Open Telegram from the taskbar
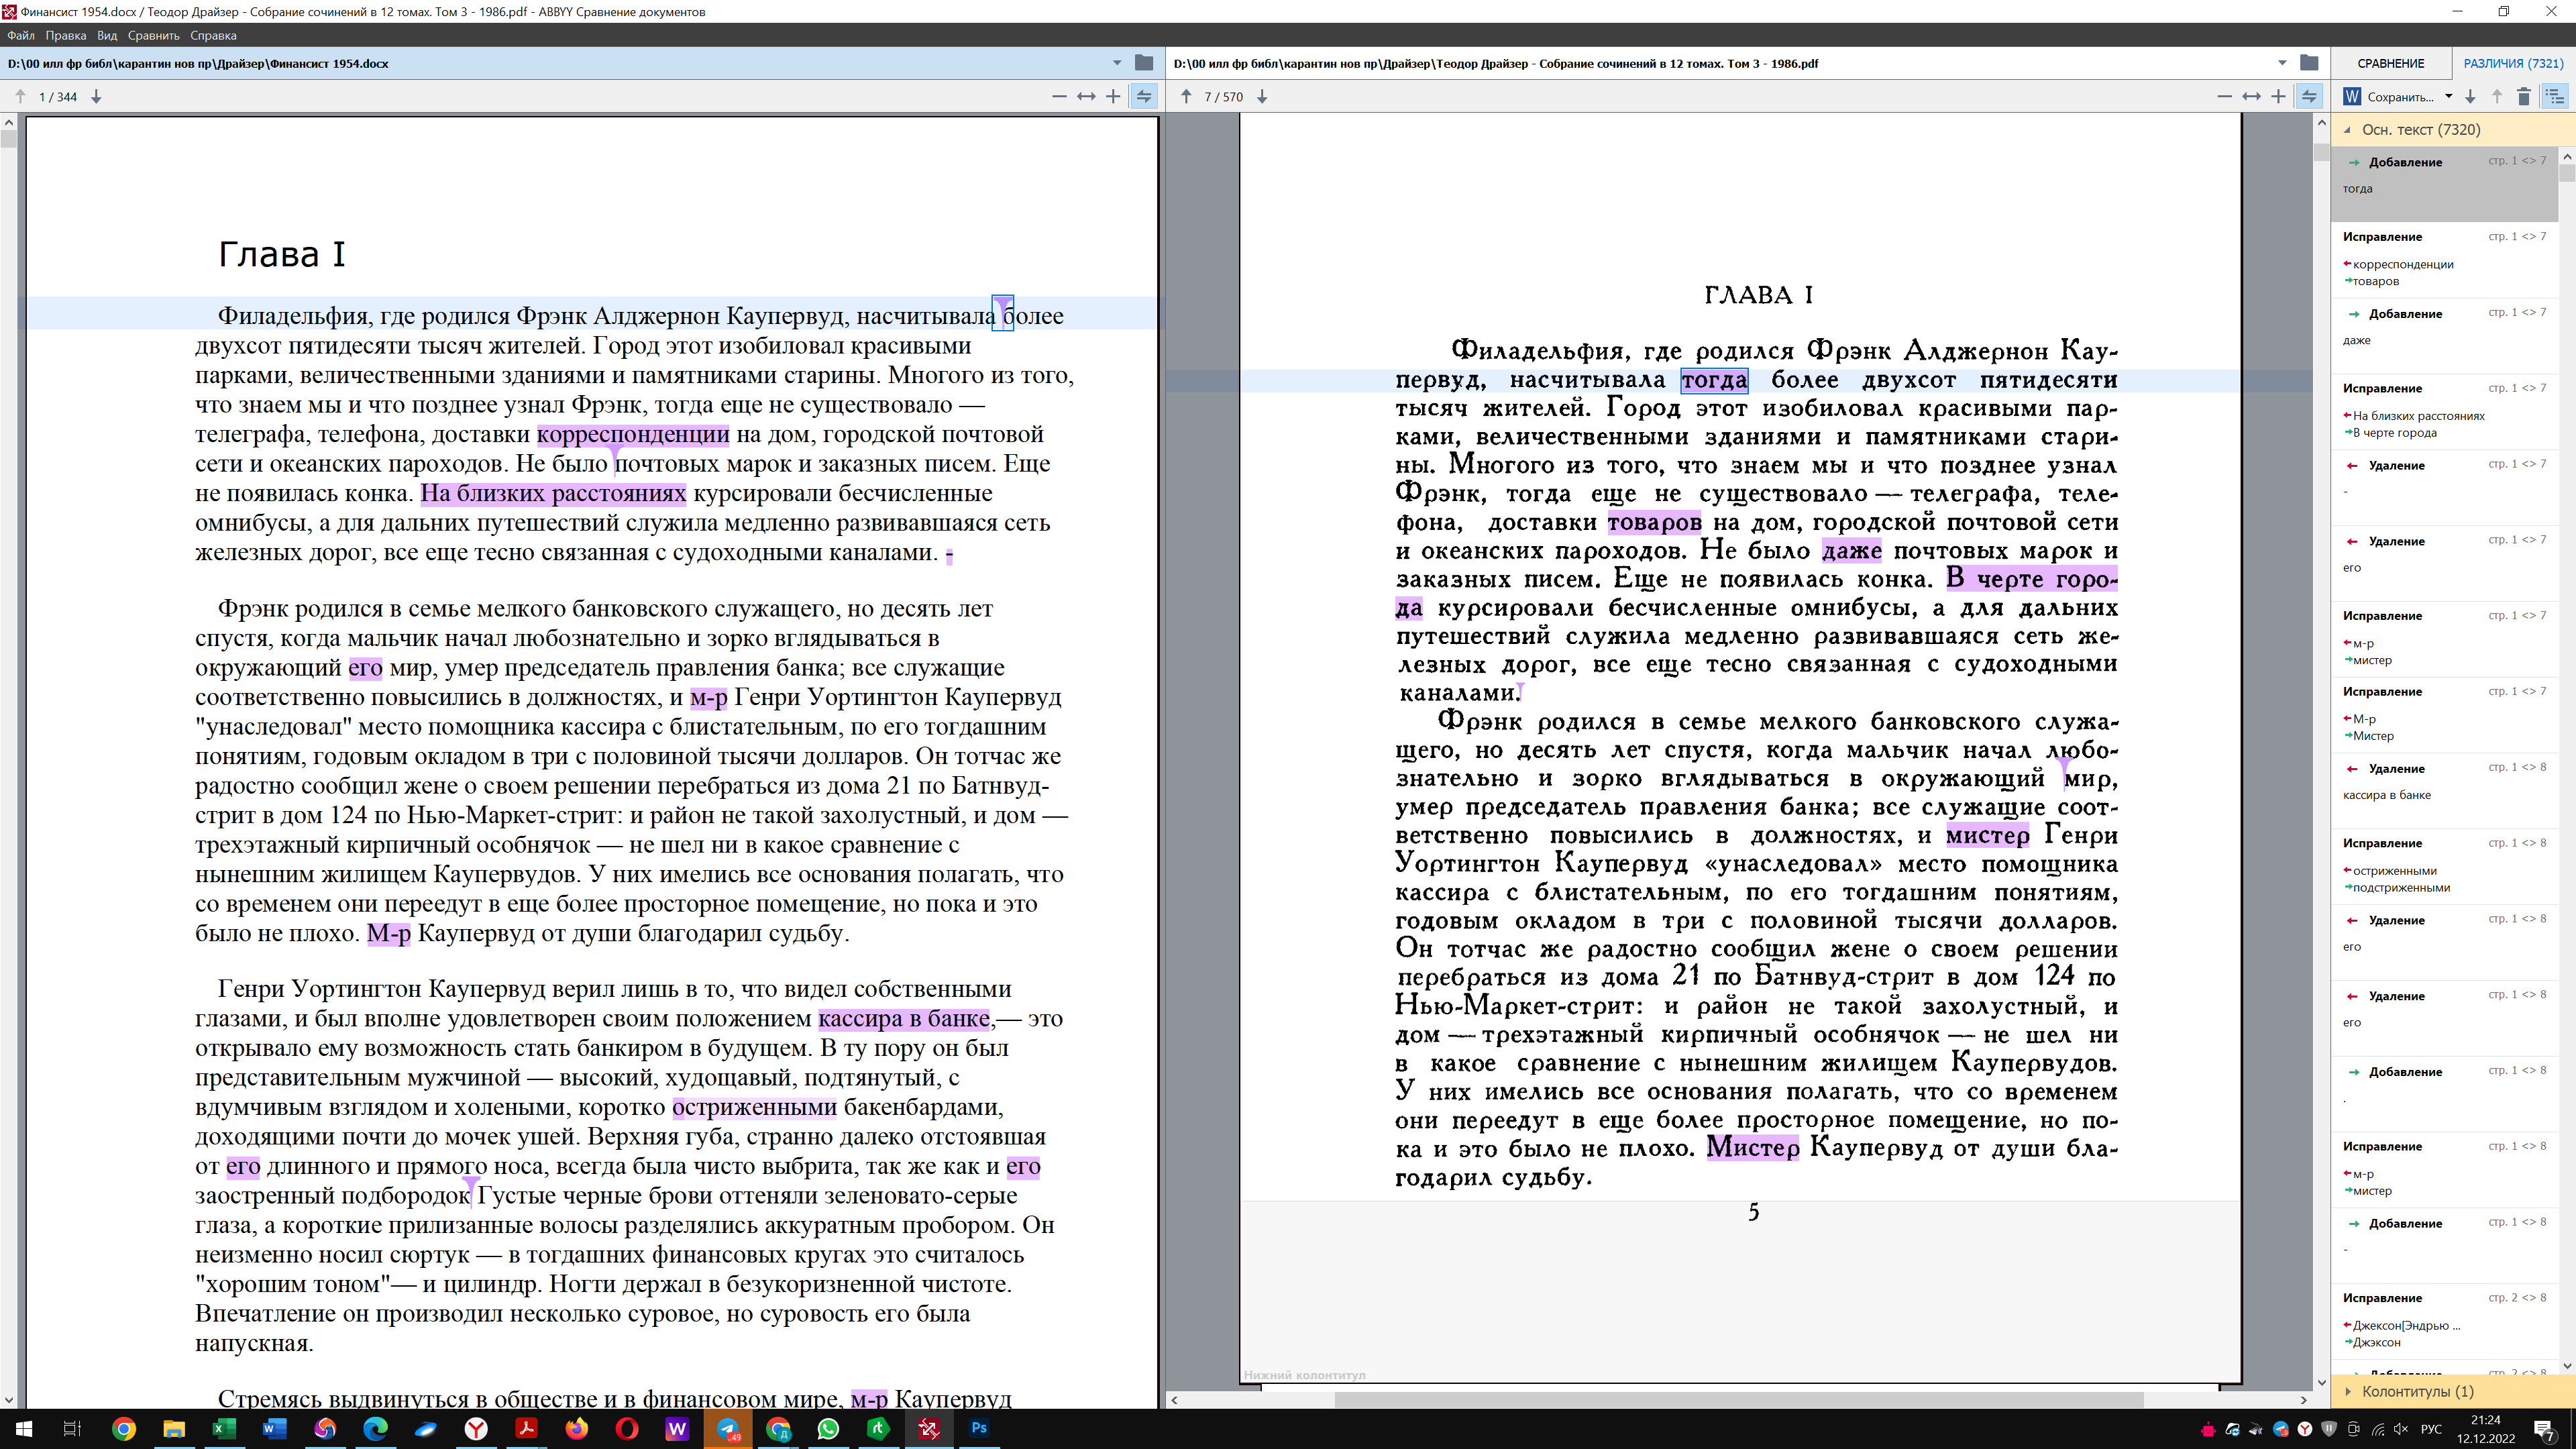Viewport: 2576px width, 1449px height. tap(728, 1429)
